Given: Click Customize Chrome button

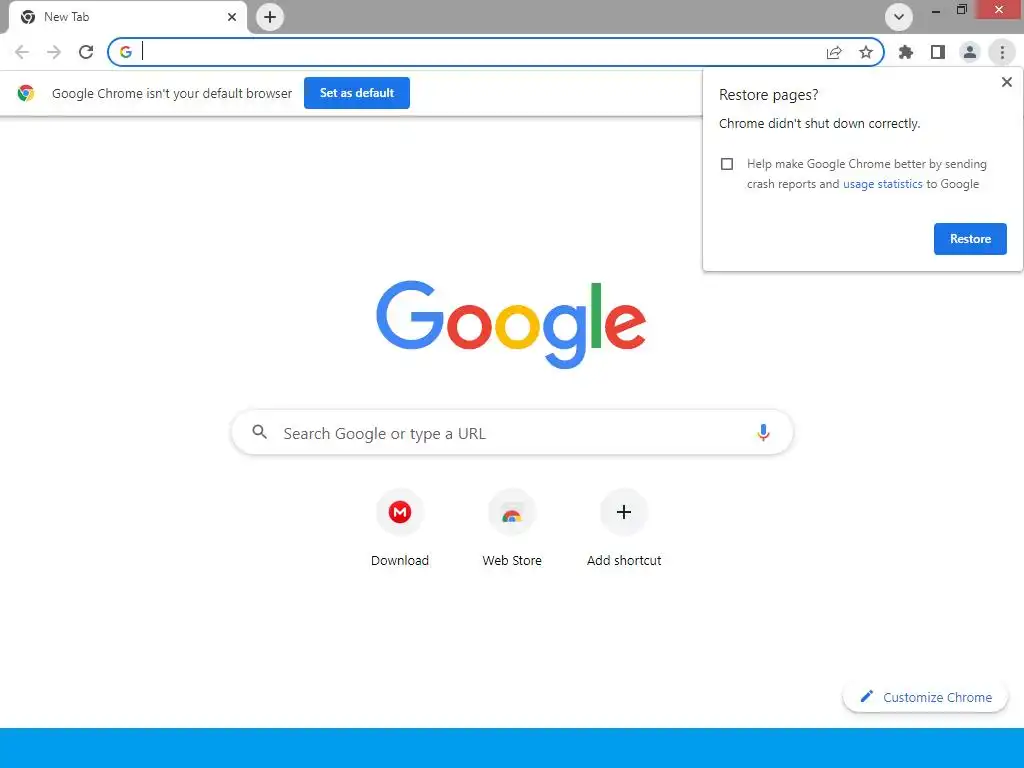Looking at the screenshot, I should (x=925, y=697).
